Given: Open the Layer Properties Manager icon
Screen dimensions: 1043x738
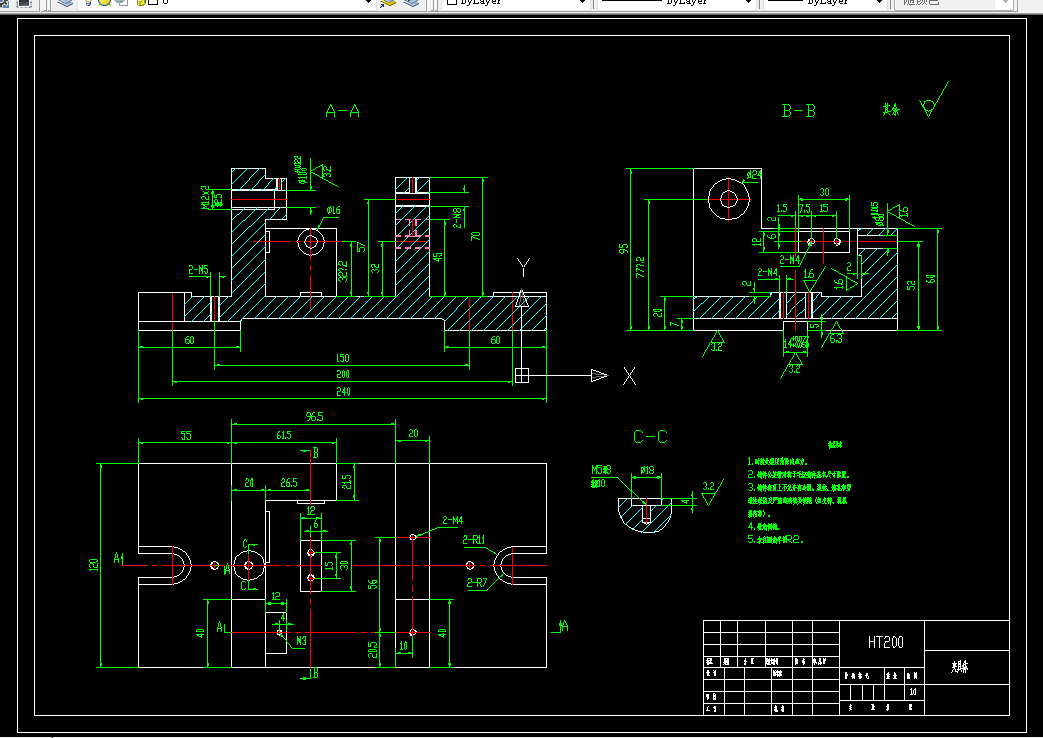Looking at the screenshot, I should [x=65, y=3].
